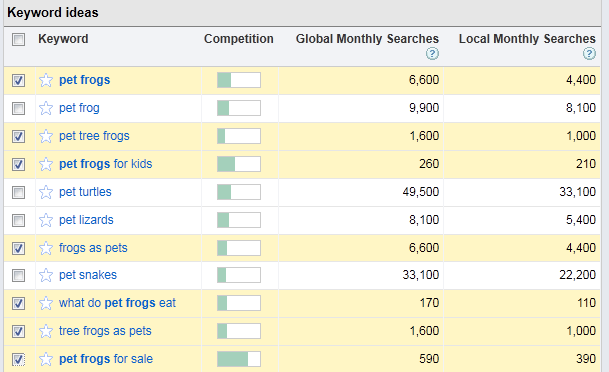Screen dimensions: 609x372
Task: Check the 'pet snakes' row checkbox
Action: (x=18, y=275)
